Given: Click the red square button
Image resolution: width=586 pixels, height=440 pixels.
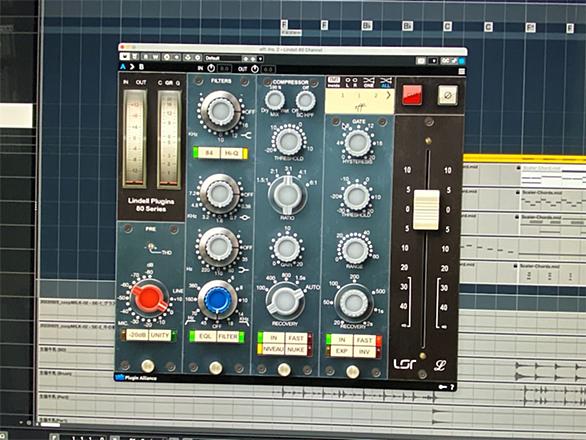Looking at the screenshot, I should pos(412,95).
